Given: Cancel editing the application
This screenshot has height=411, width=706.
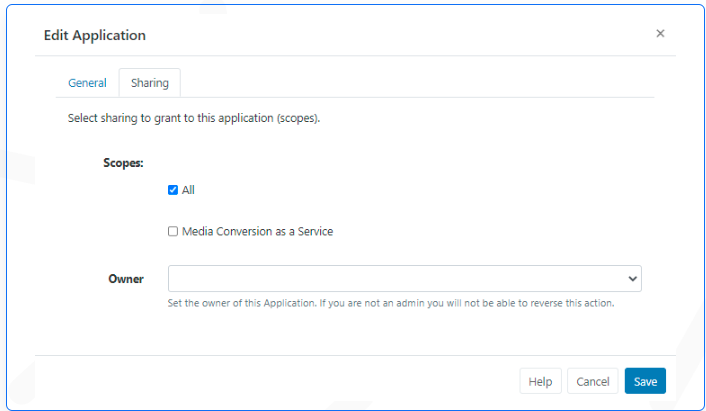Looking at the screenshot, I should click(x=593, y=381).
